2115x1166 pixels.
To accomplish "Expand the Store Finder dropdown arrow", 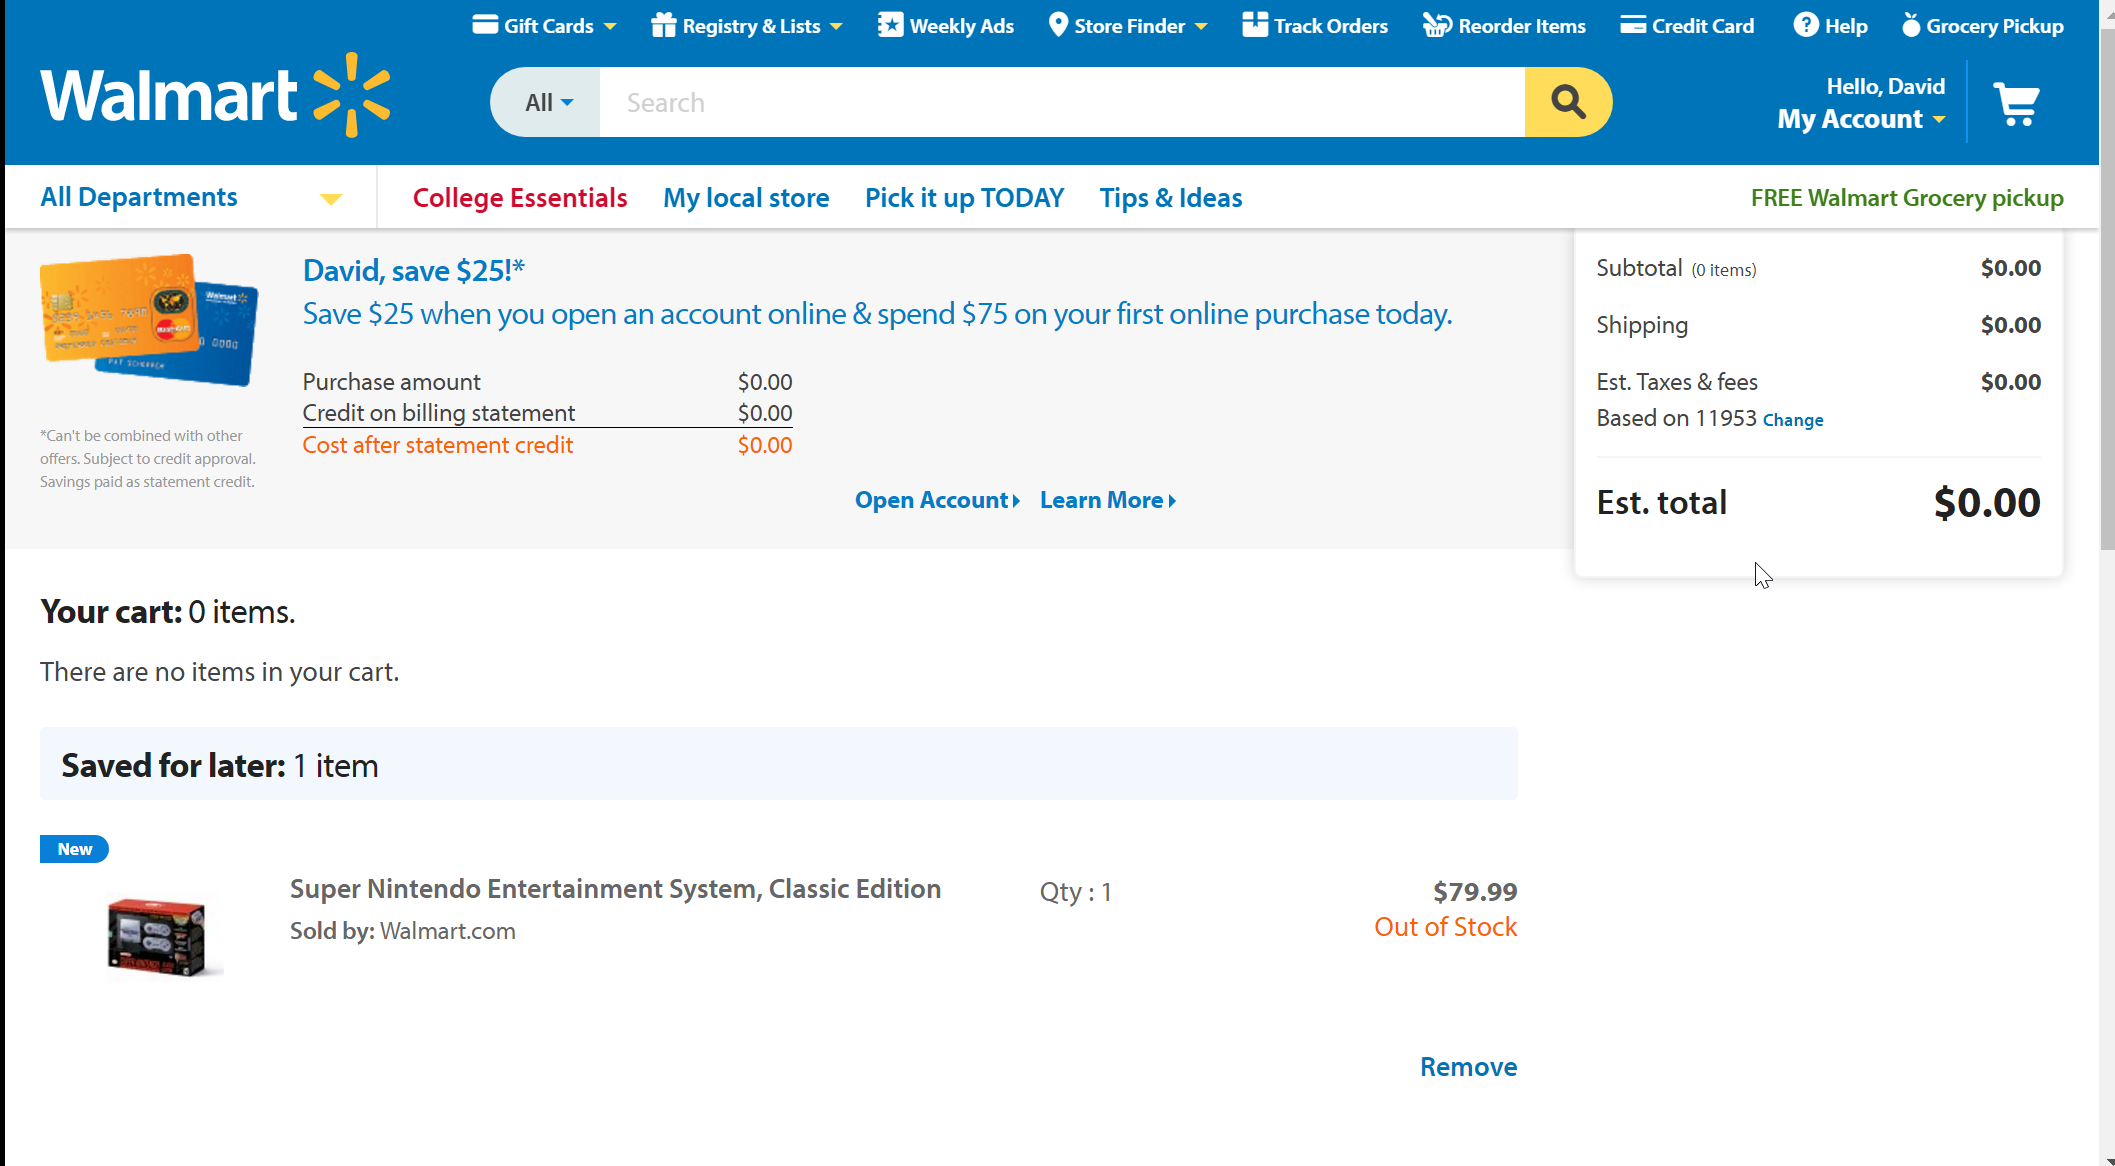I will pos(1201,27).
